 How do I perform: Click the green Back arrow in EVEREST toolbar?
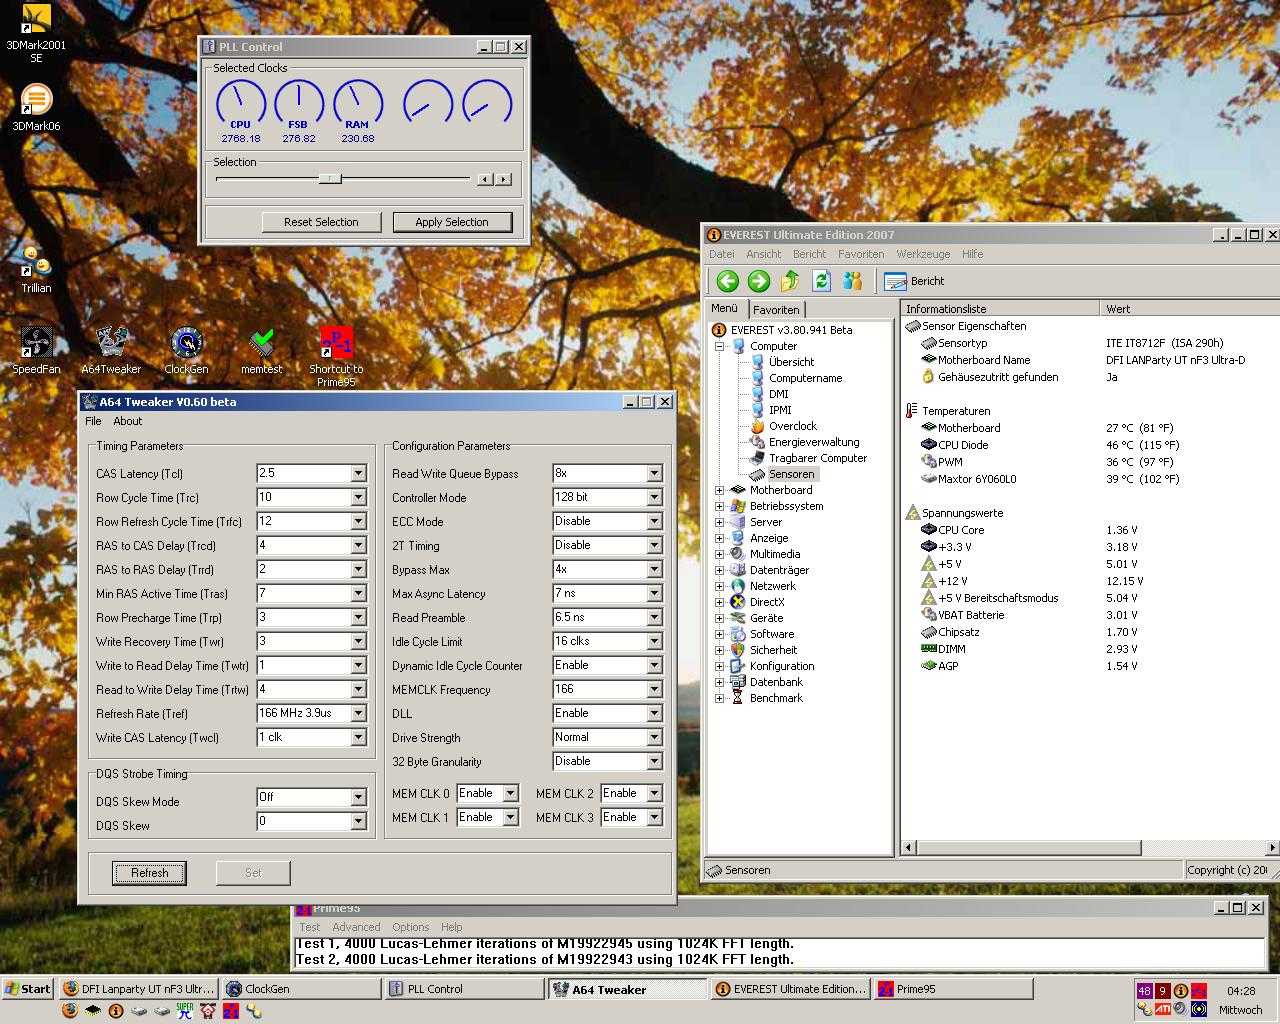727,281
